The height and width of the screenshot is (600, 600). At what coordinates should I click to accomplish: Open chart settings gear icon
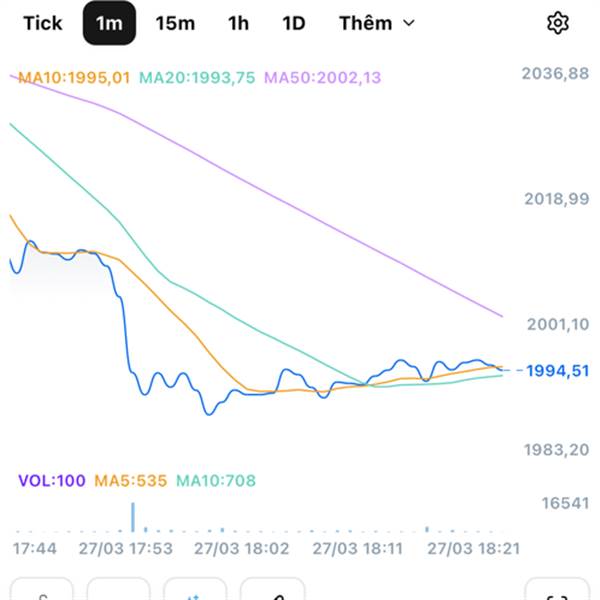point(557,23)
